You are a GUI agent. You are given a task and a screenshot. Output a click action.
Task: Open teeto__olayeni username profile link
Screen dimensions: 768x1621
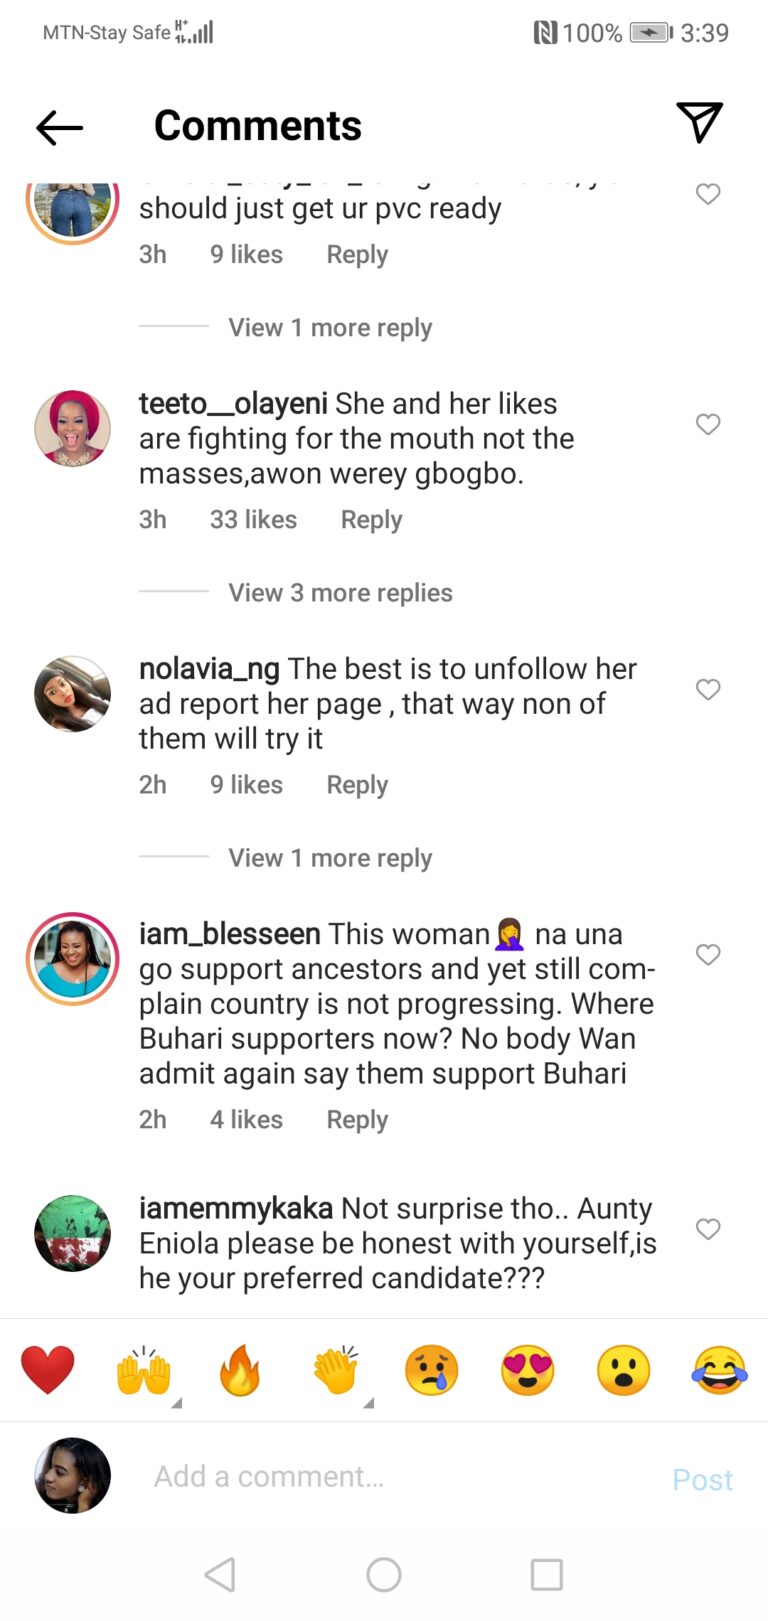233,404
